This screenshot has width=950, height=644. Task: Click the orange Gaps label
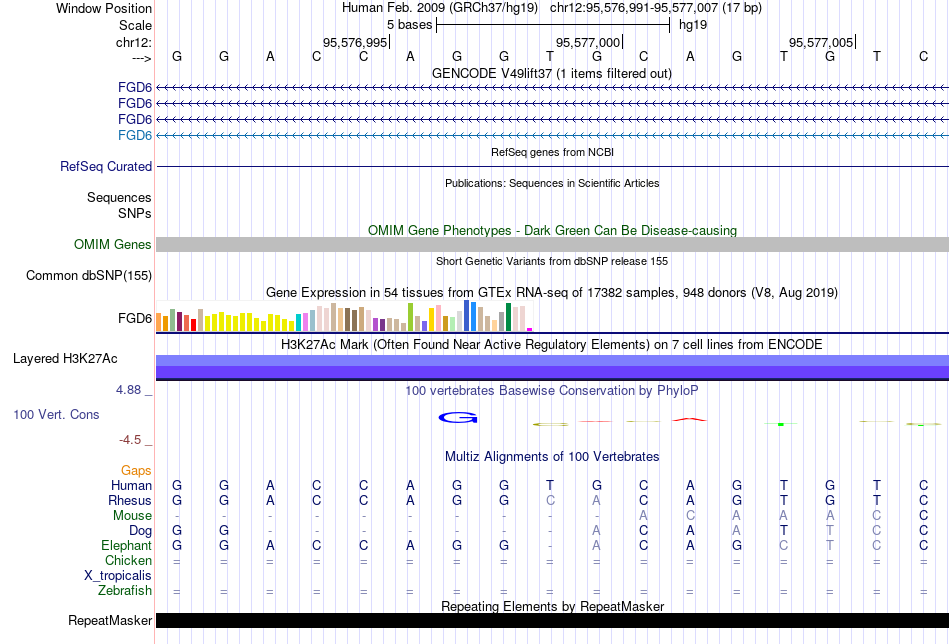pyautogui.click(x=136, y=471)
